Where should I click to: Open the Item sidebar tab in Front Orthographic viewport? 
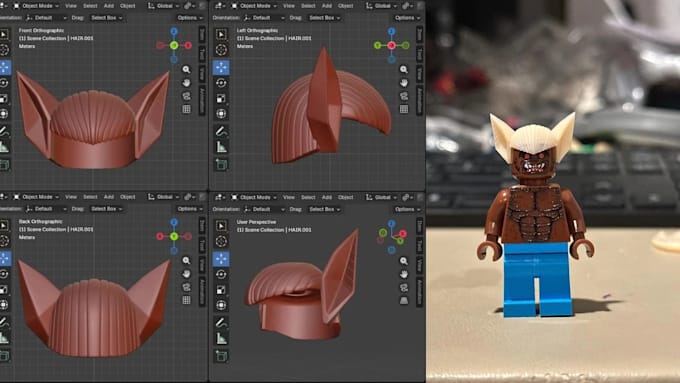tap(203, 35)
